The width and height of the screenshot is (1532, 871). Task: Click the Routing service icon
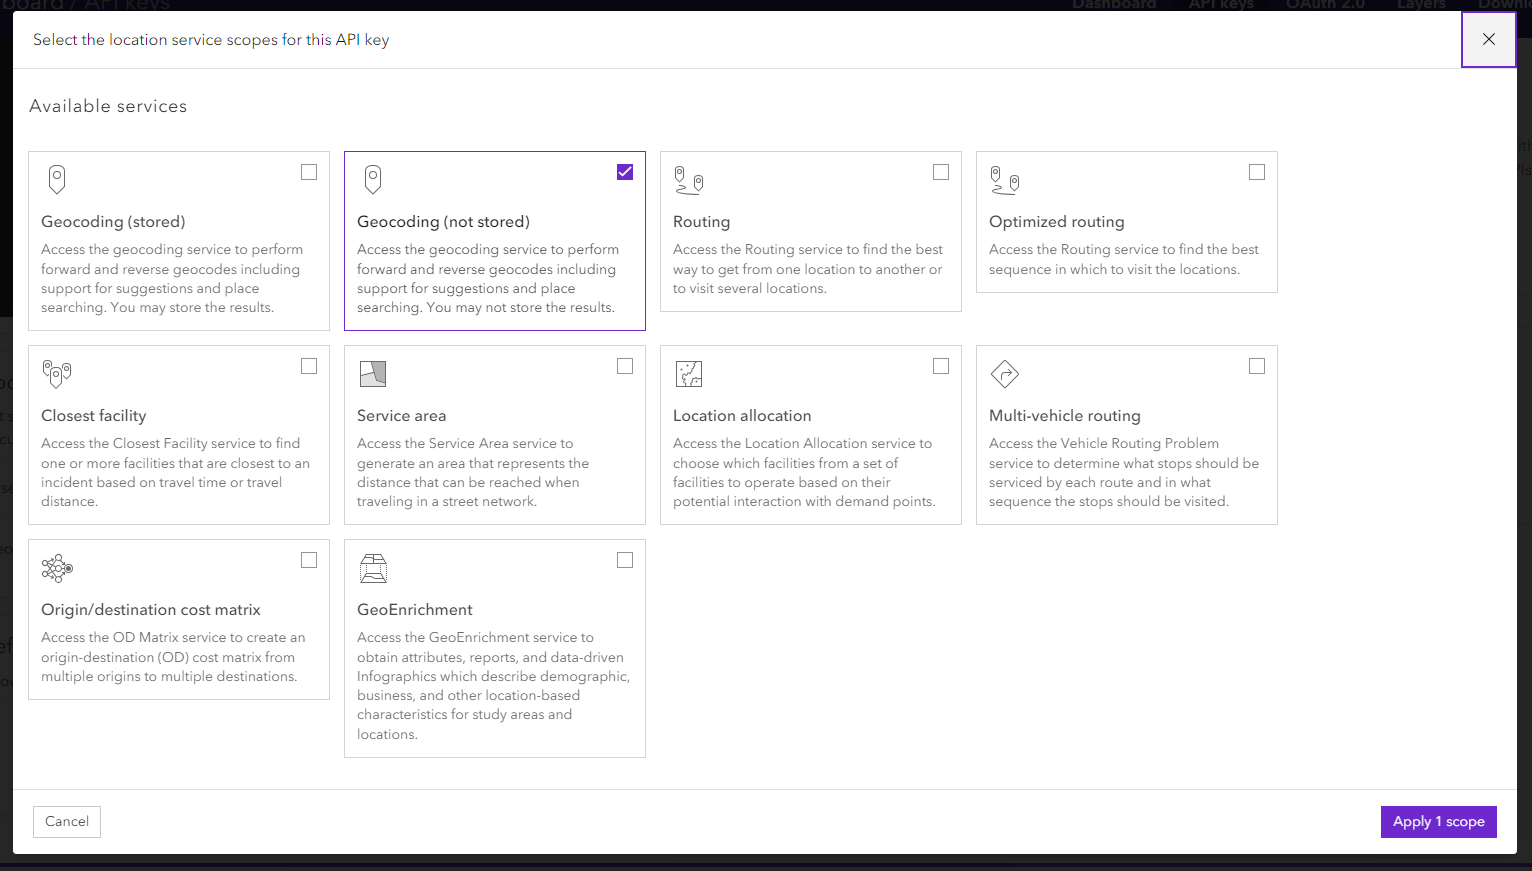[688, 181]
